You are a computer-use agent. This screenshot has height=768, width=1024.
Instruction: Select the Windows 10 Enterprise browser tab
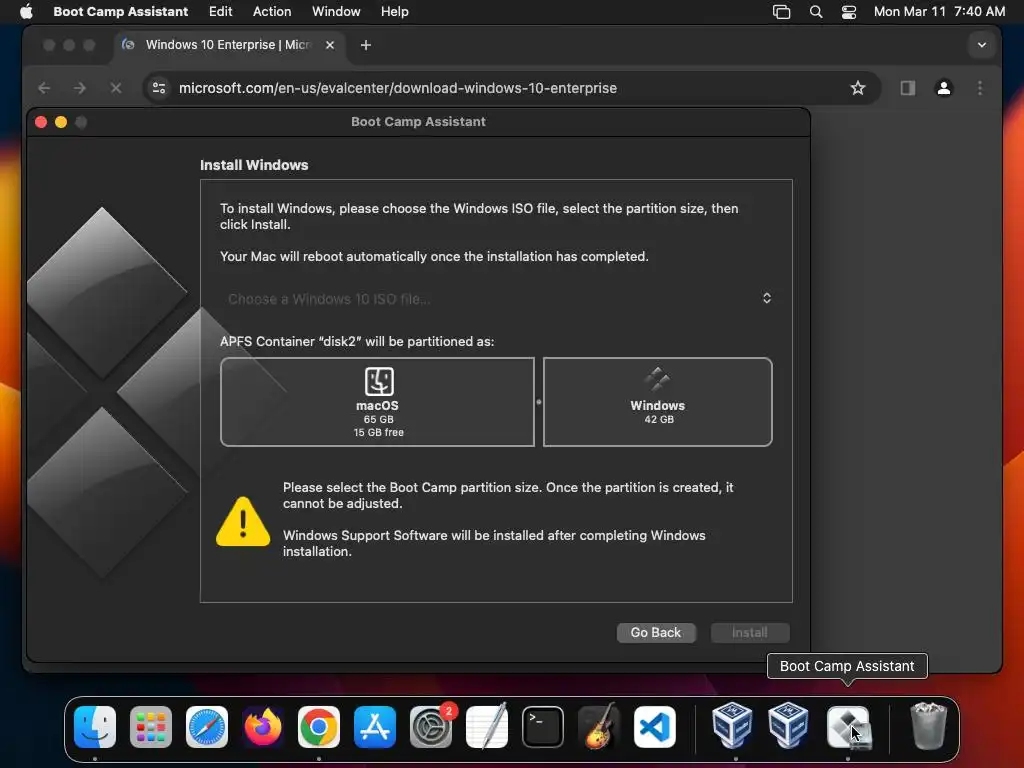coord(228,45)
